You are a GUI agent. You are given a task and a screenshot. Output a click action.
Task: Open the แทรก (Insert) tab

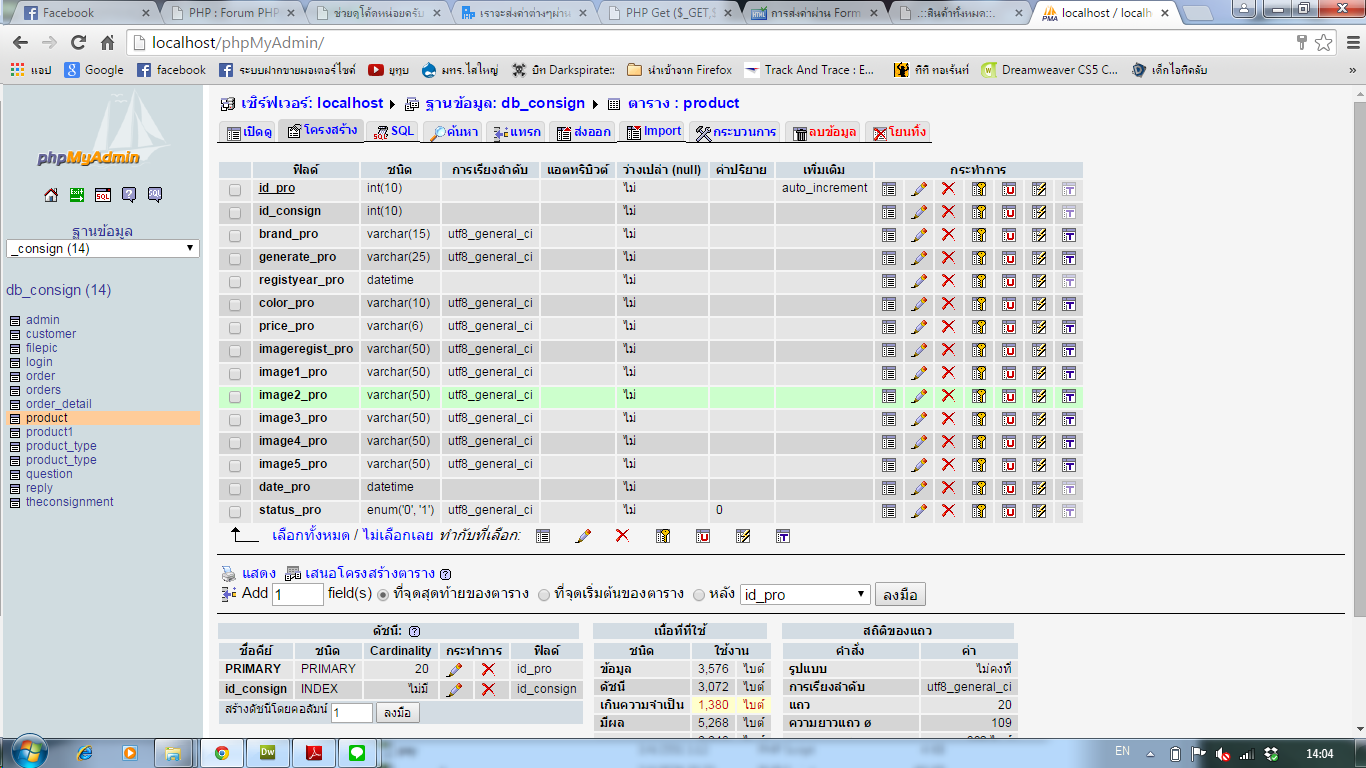515,132
